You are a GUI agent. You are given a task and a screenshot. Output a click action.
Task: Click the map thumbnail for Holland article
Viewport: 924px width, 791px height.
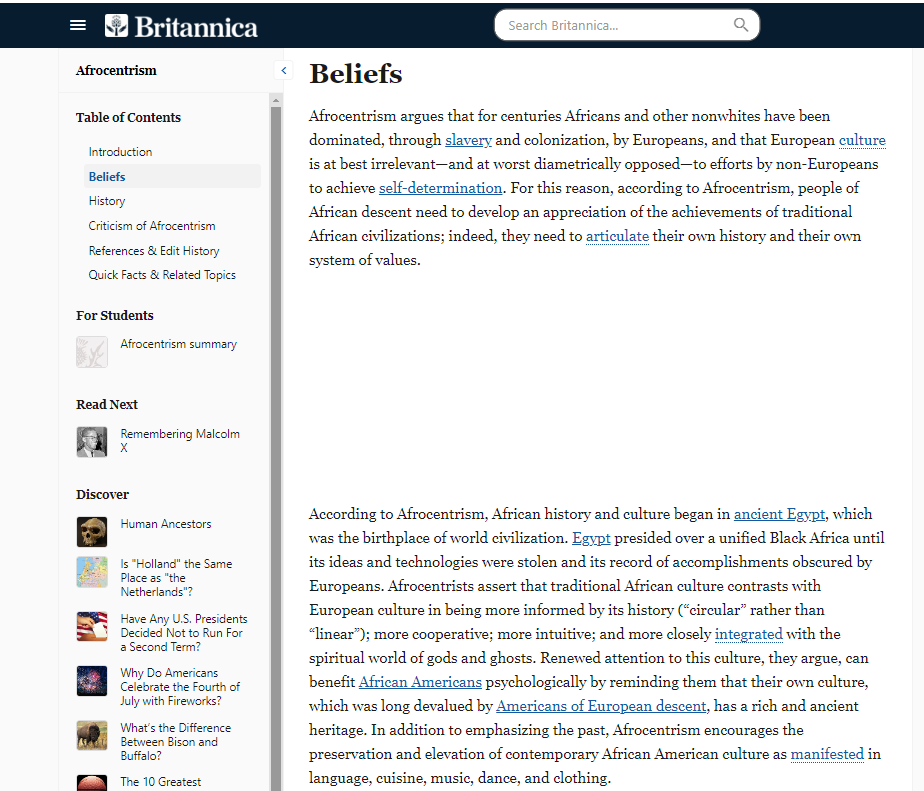coord(92,572)
